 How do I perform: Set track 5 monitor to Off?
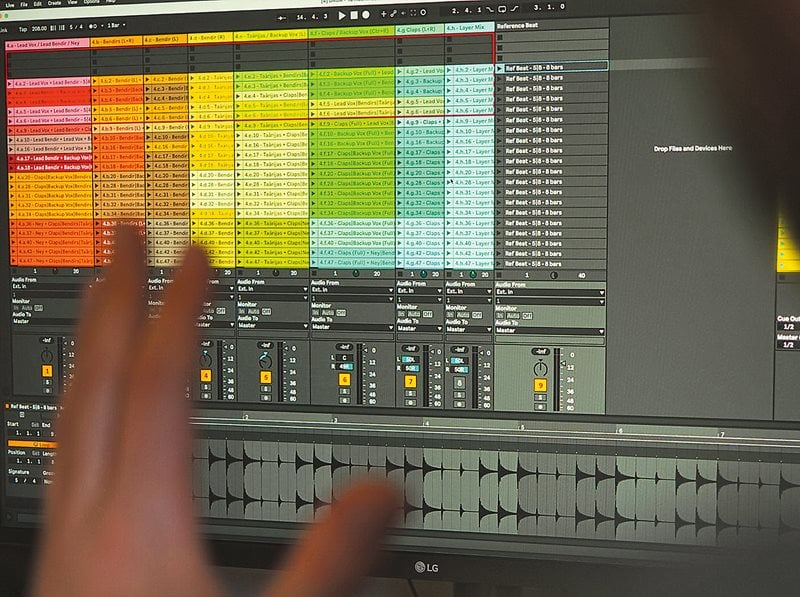tap(266, 311)
